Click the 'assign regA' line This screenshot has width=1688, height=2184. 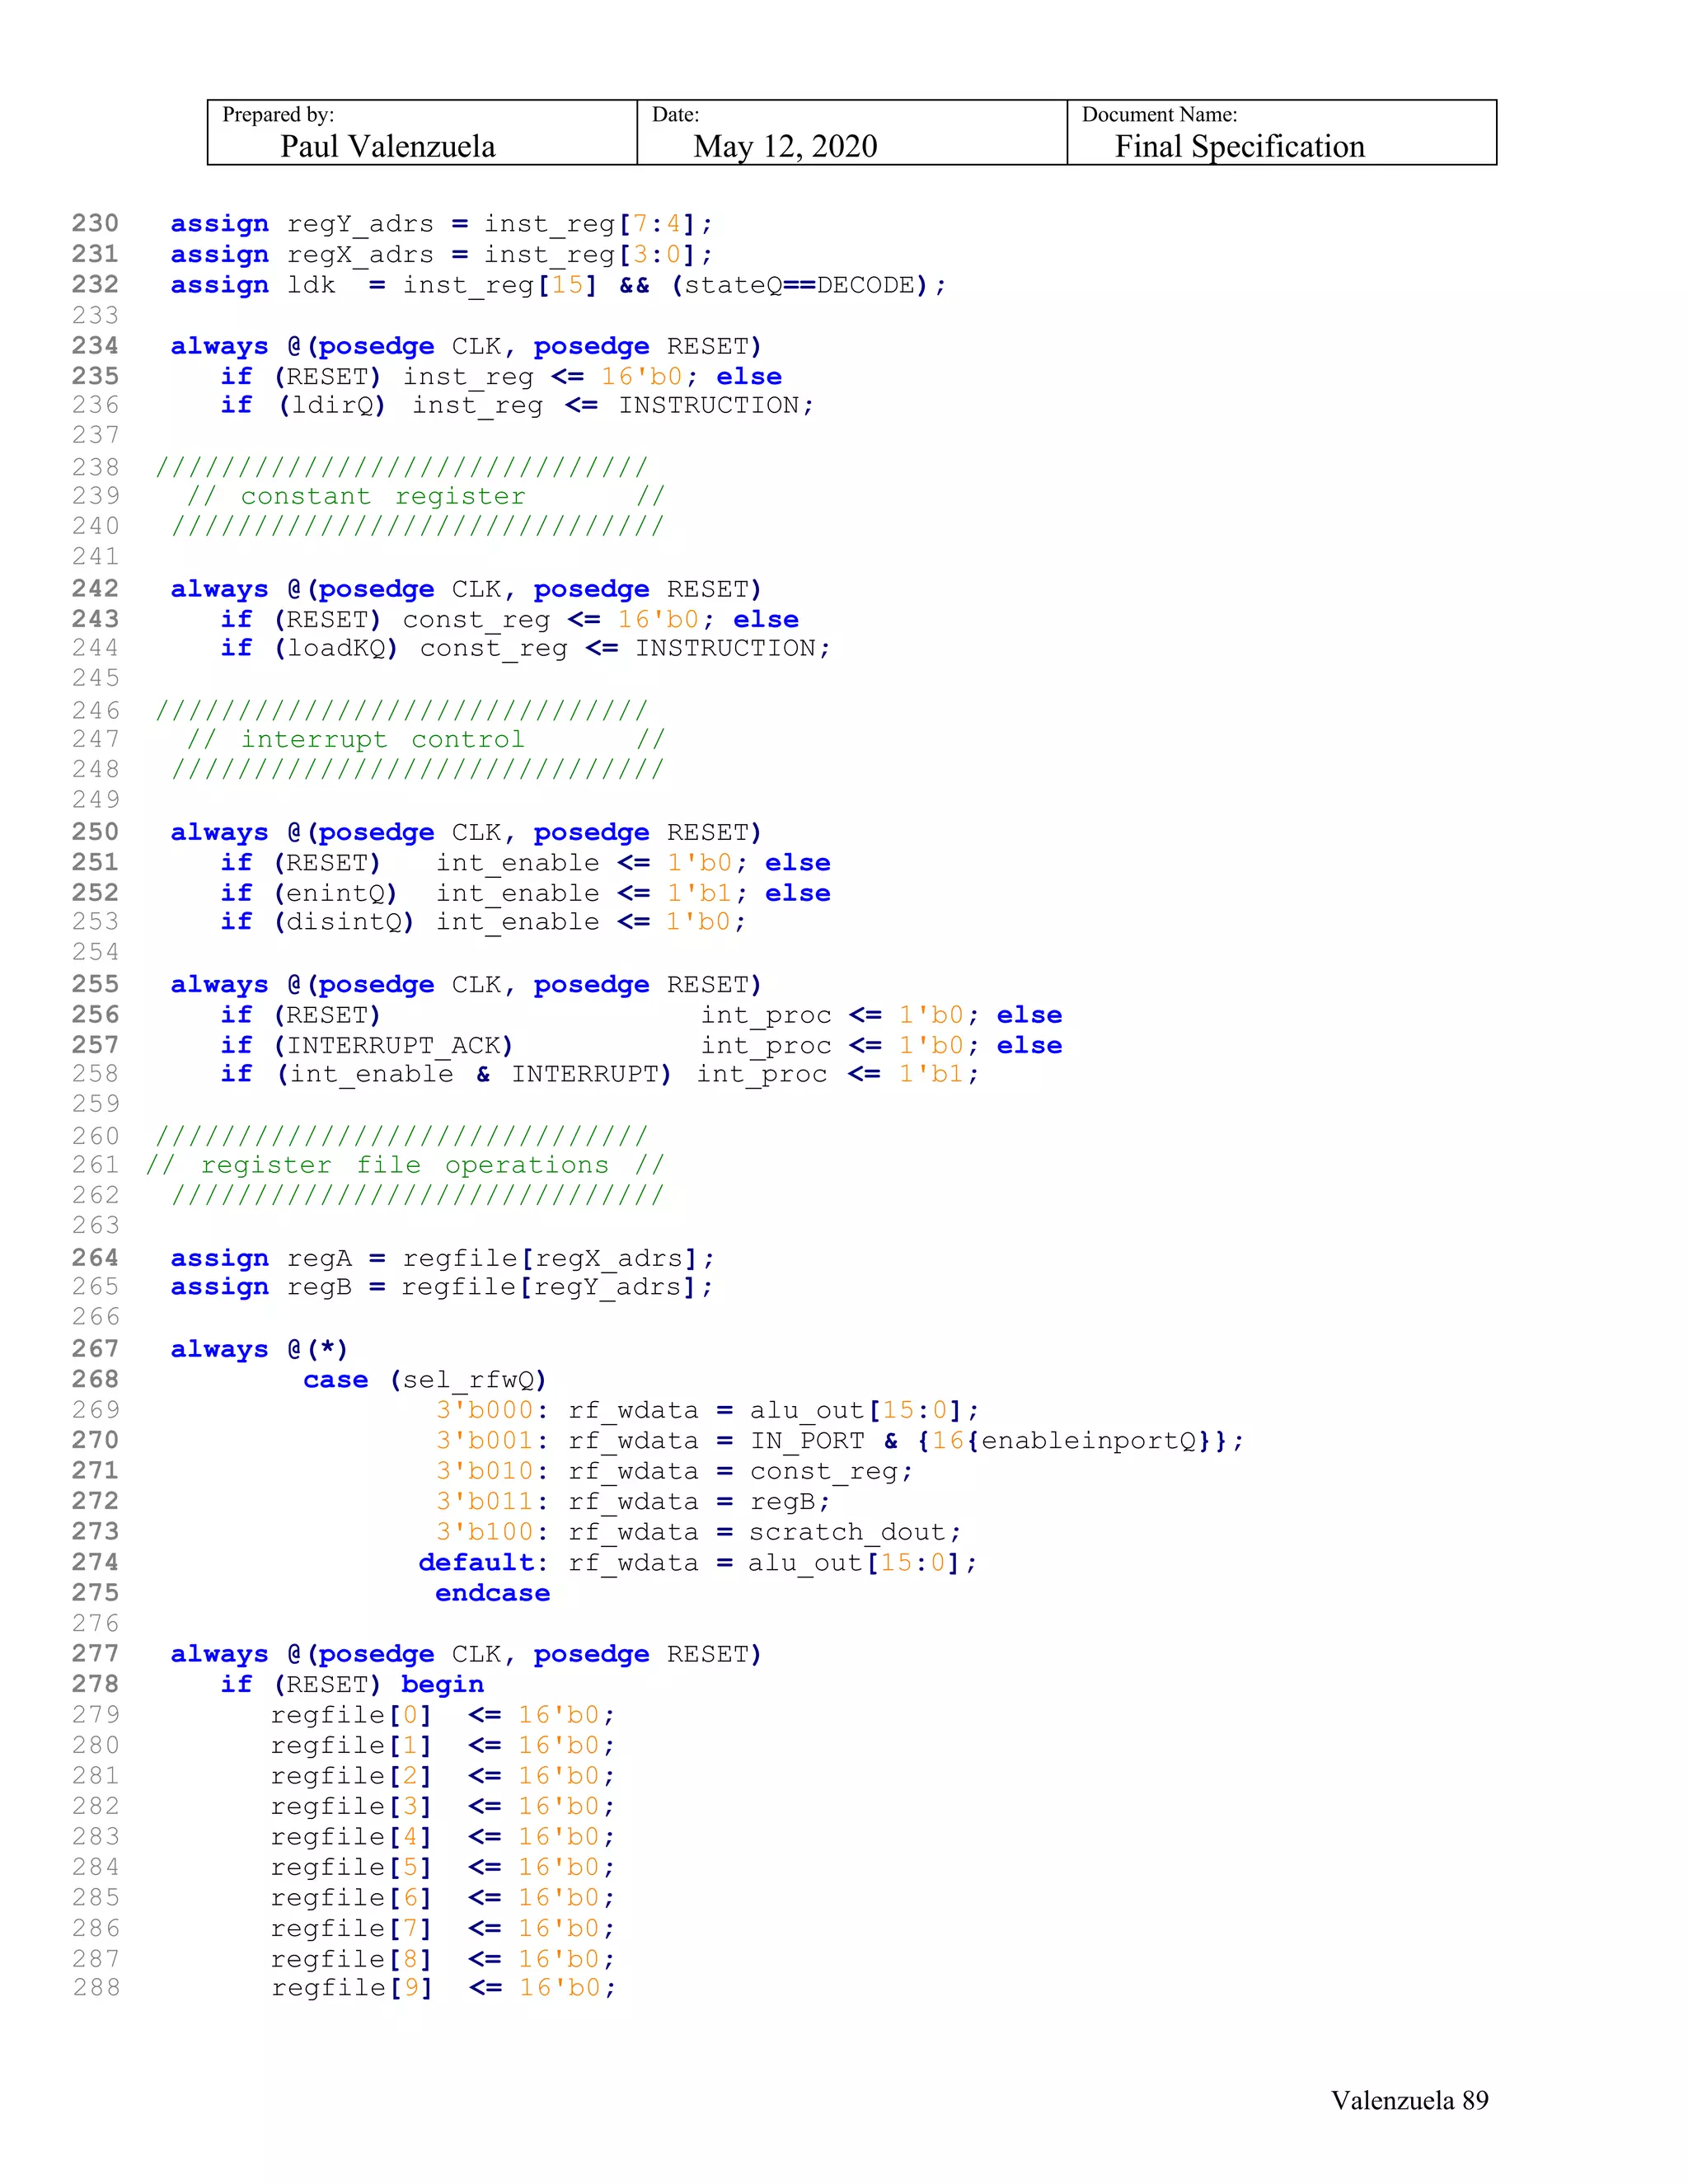[x=443, y=1258]
